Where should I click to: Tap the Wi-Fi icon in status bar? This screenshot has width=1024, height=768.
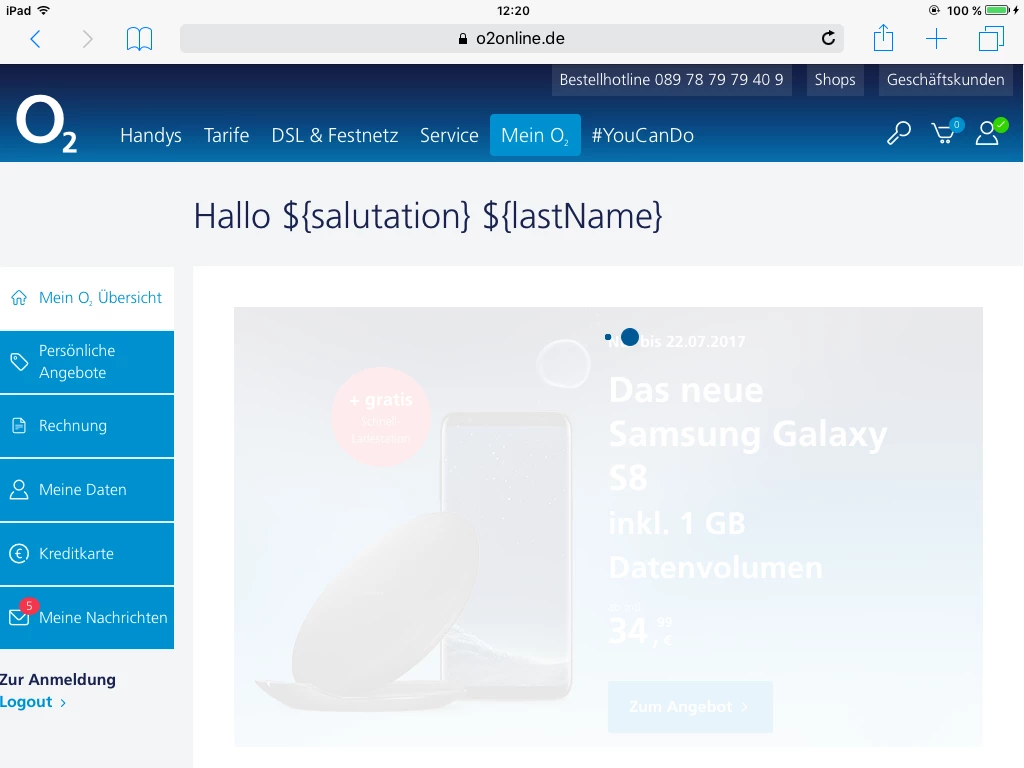point(44,10)
